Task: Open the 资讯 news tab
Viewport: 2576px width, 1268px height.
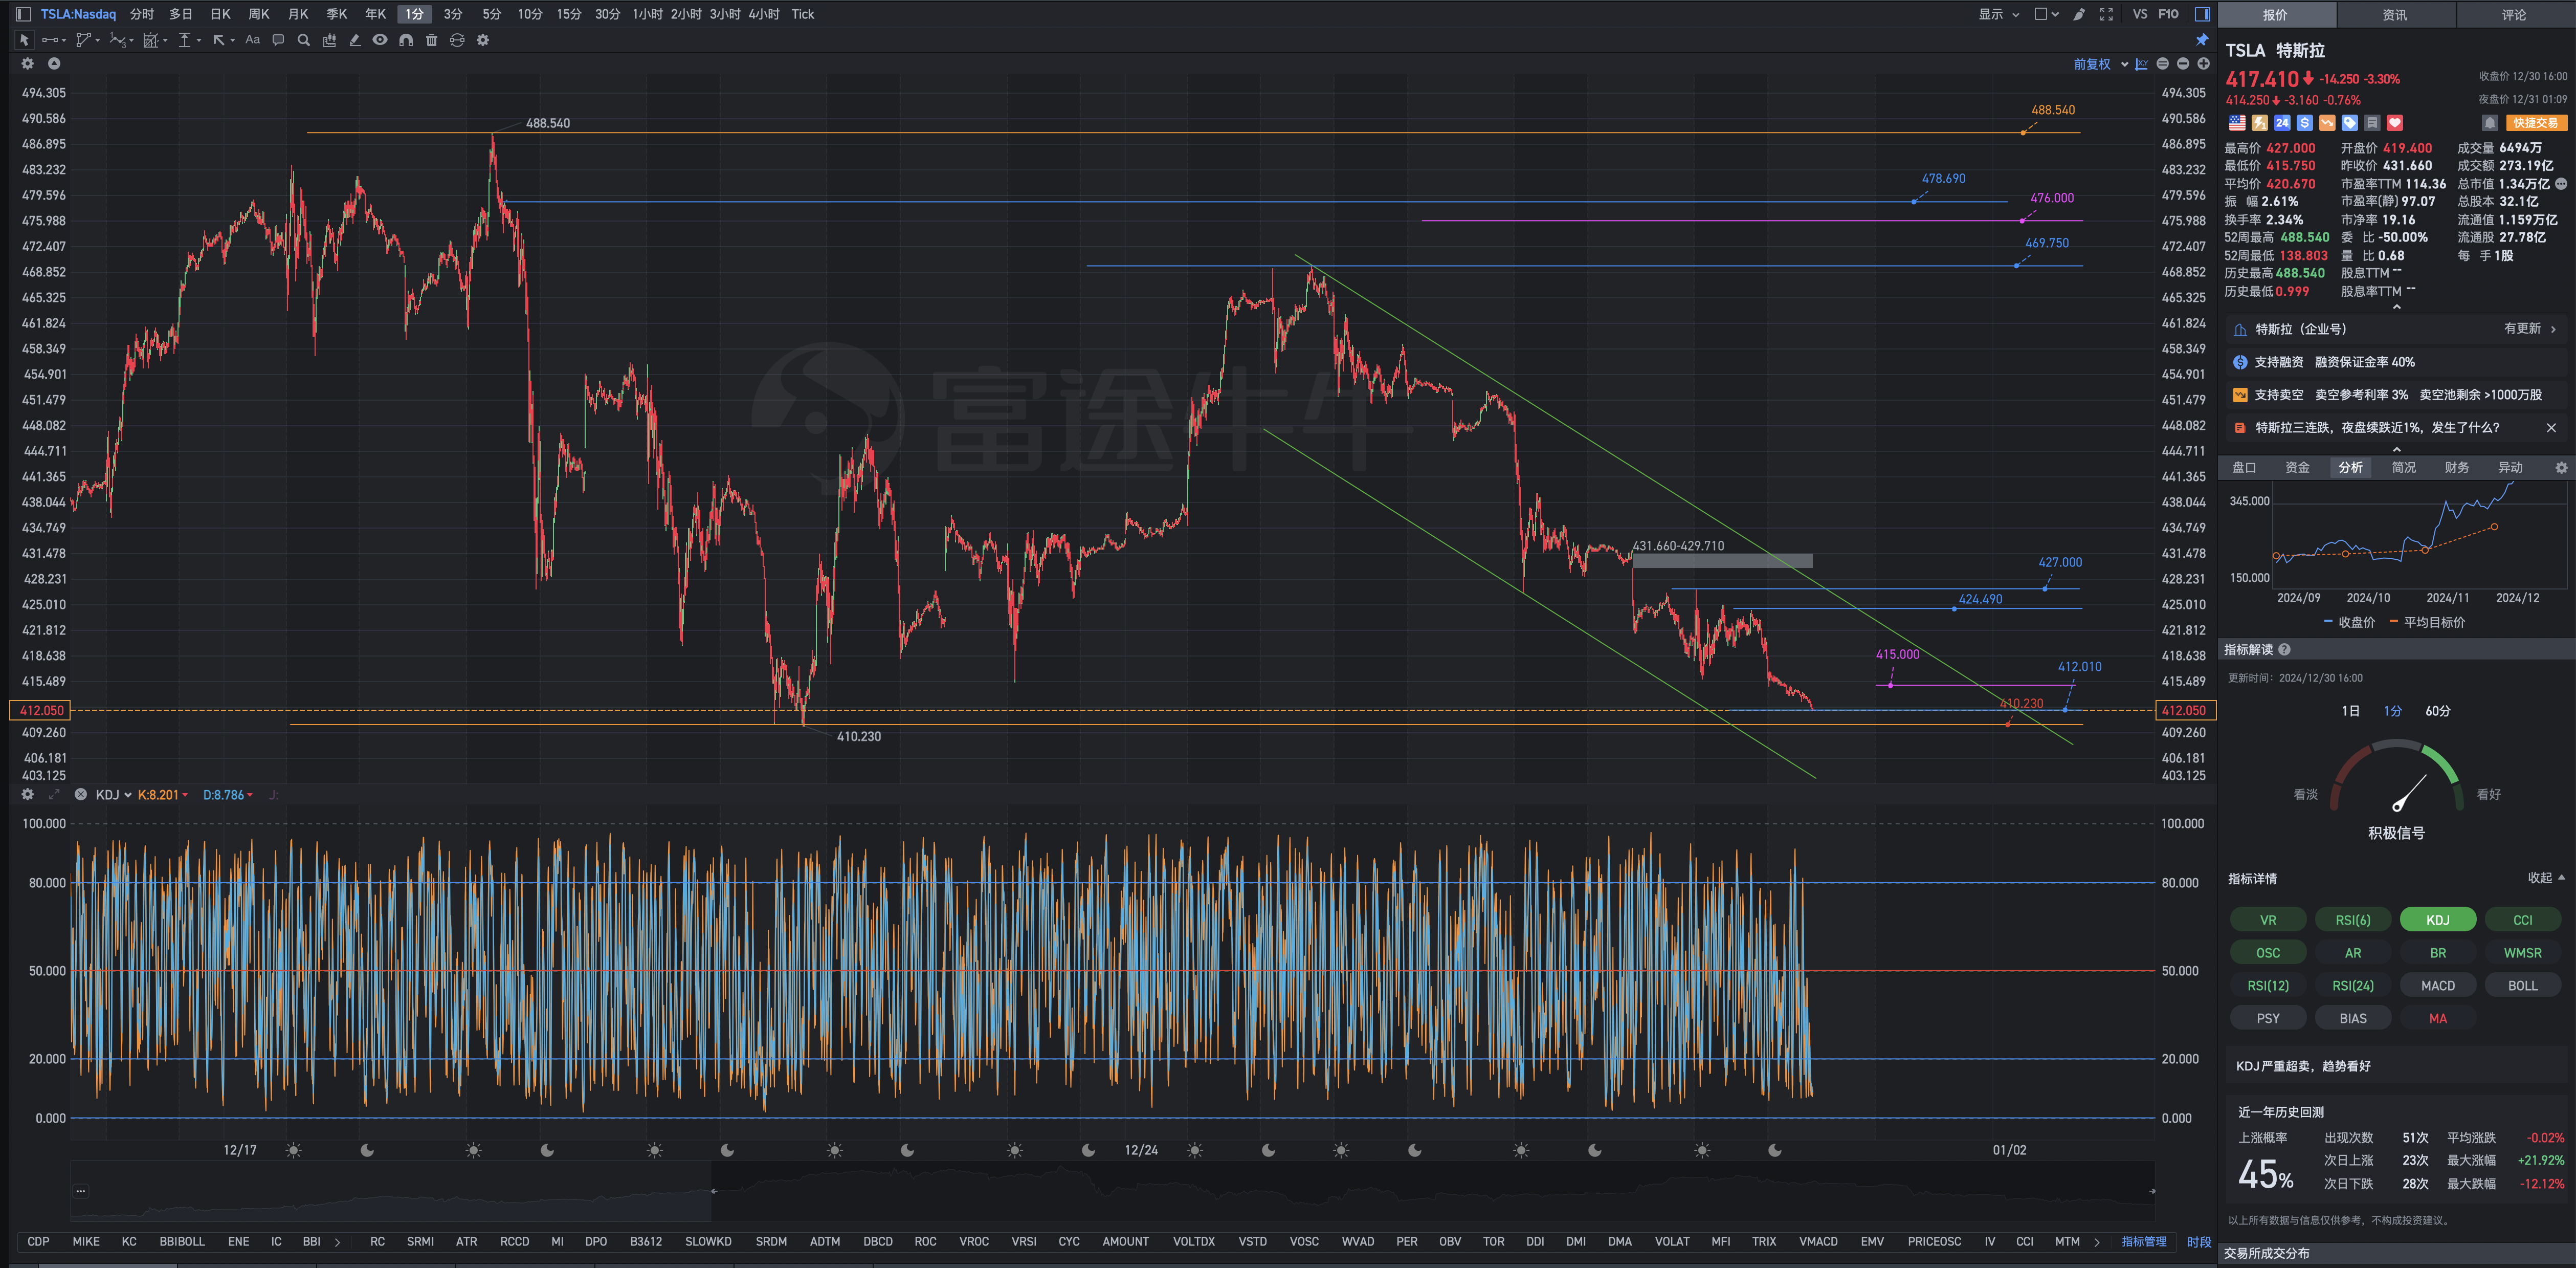Action: pyautogui.click(x=2395, y=14)
